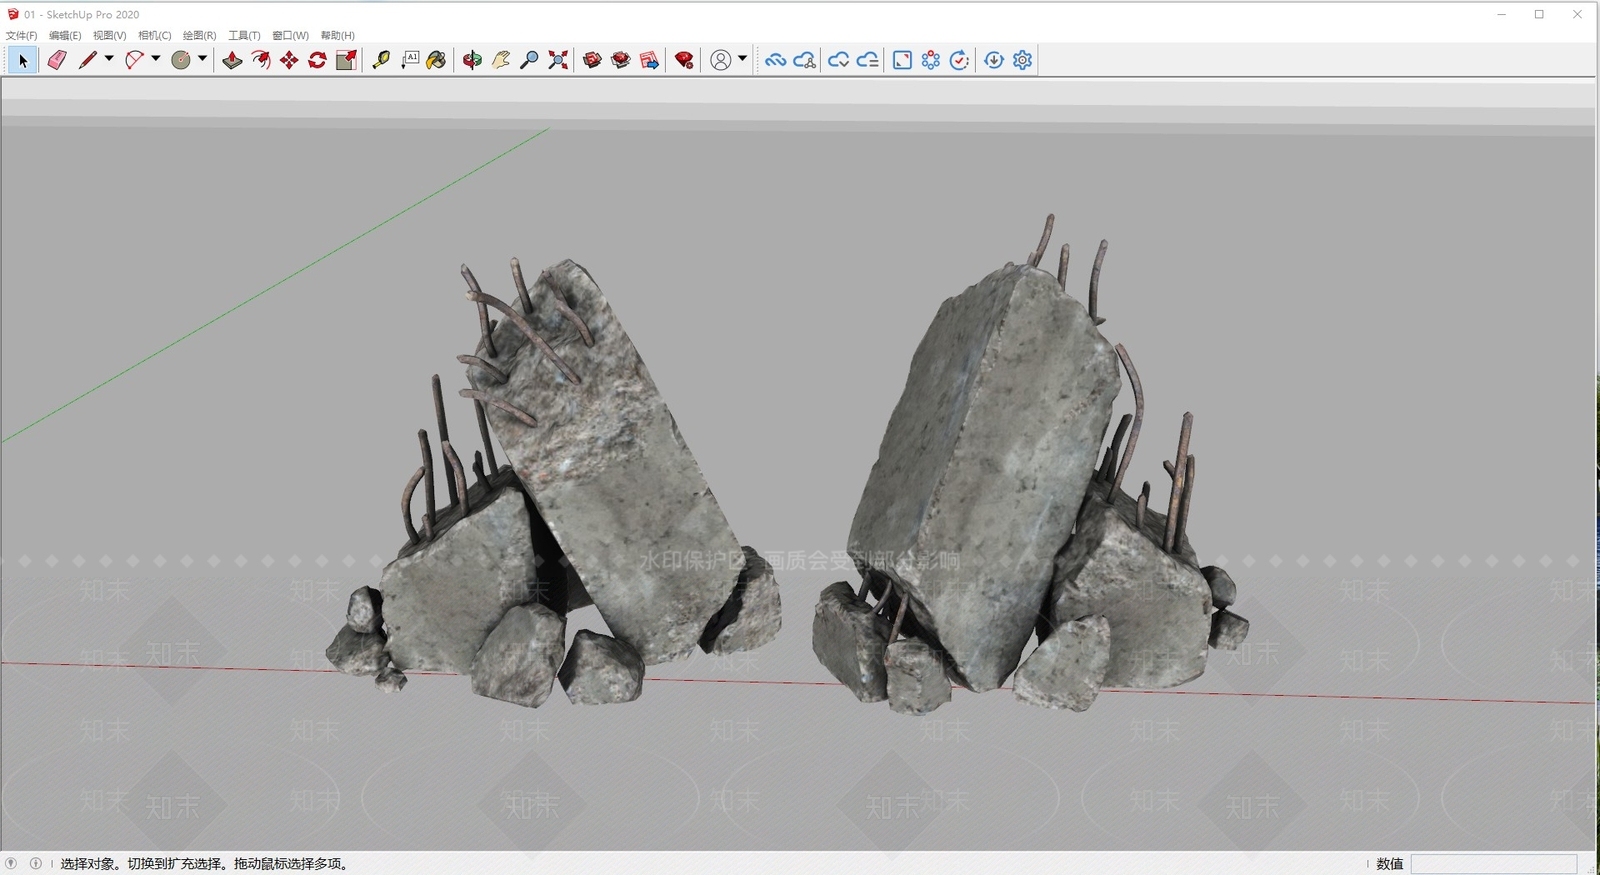Expand the Circle shape dropdown arrow
1600x875 pixels.
(x=202, y=59)
